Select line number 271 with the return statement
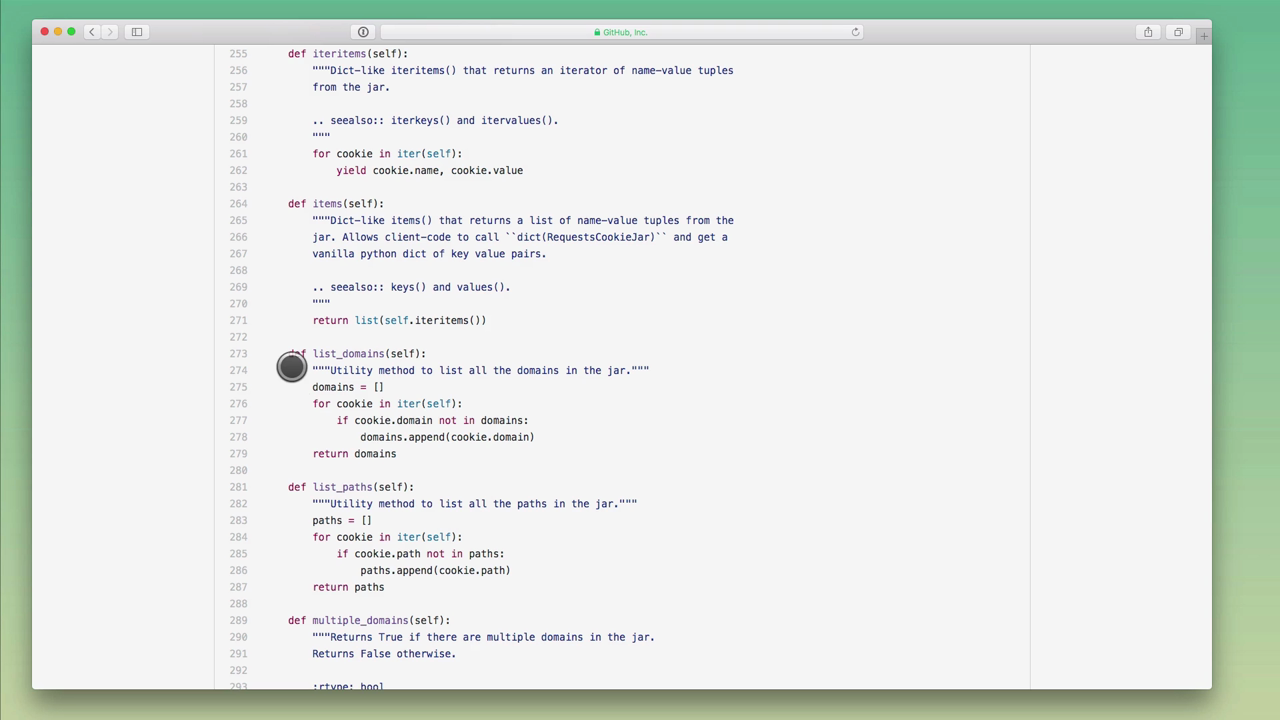 pyautogui.click(x=238, y=320)
